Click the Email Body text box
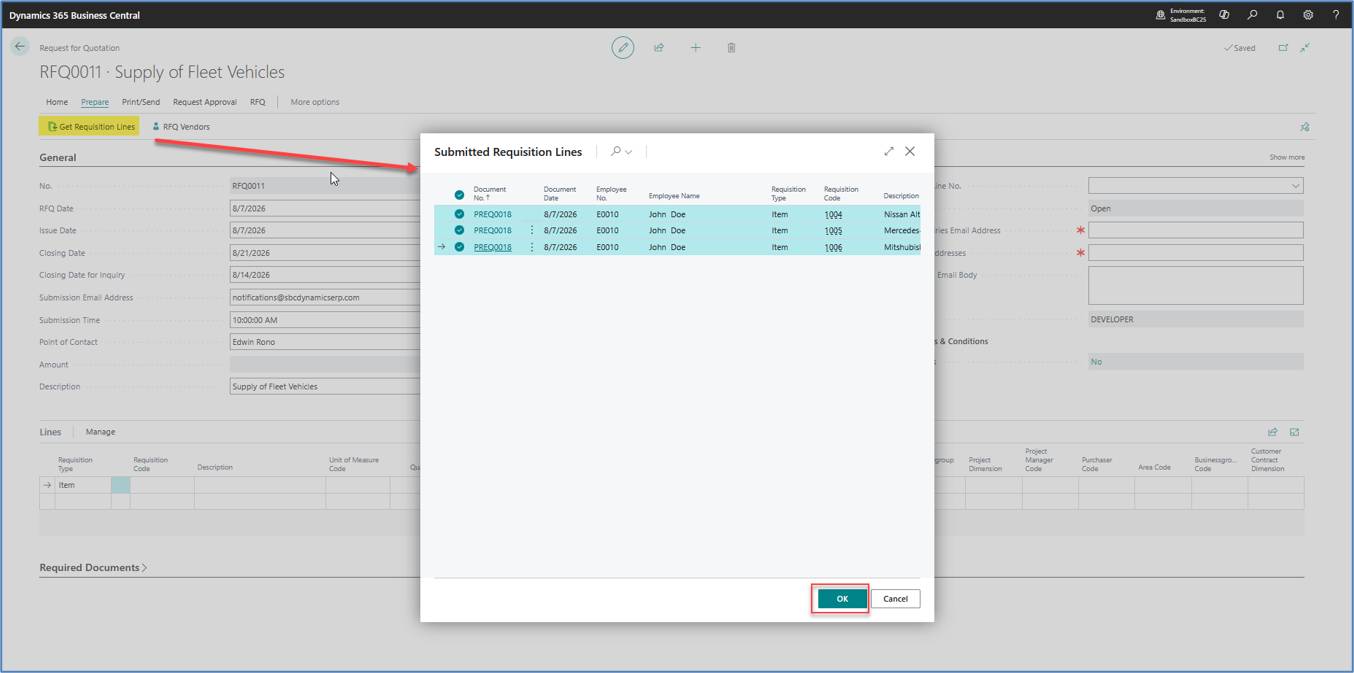Screen dimensions: 1354x673 [1196, 285]
